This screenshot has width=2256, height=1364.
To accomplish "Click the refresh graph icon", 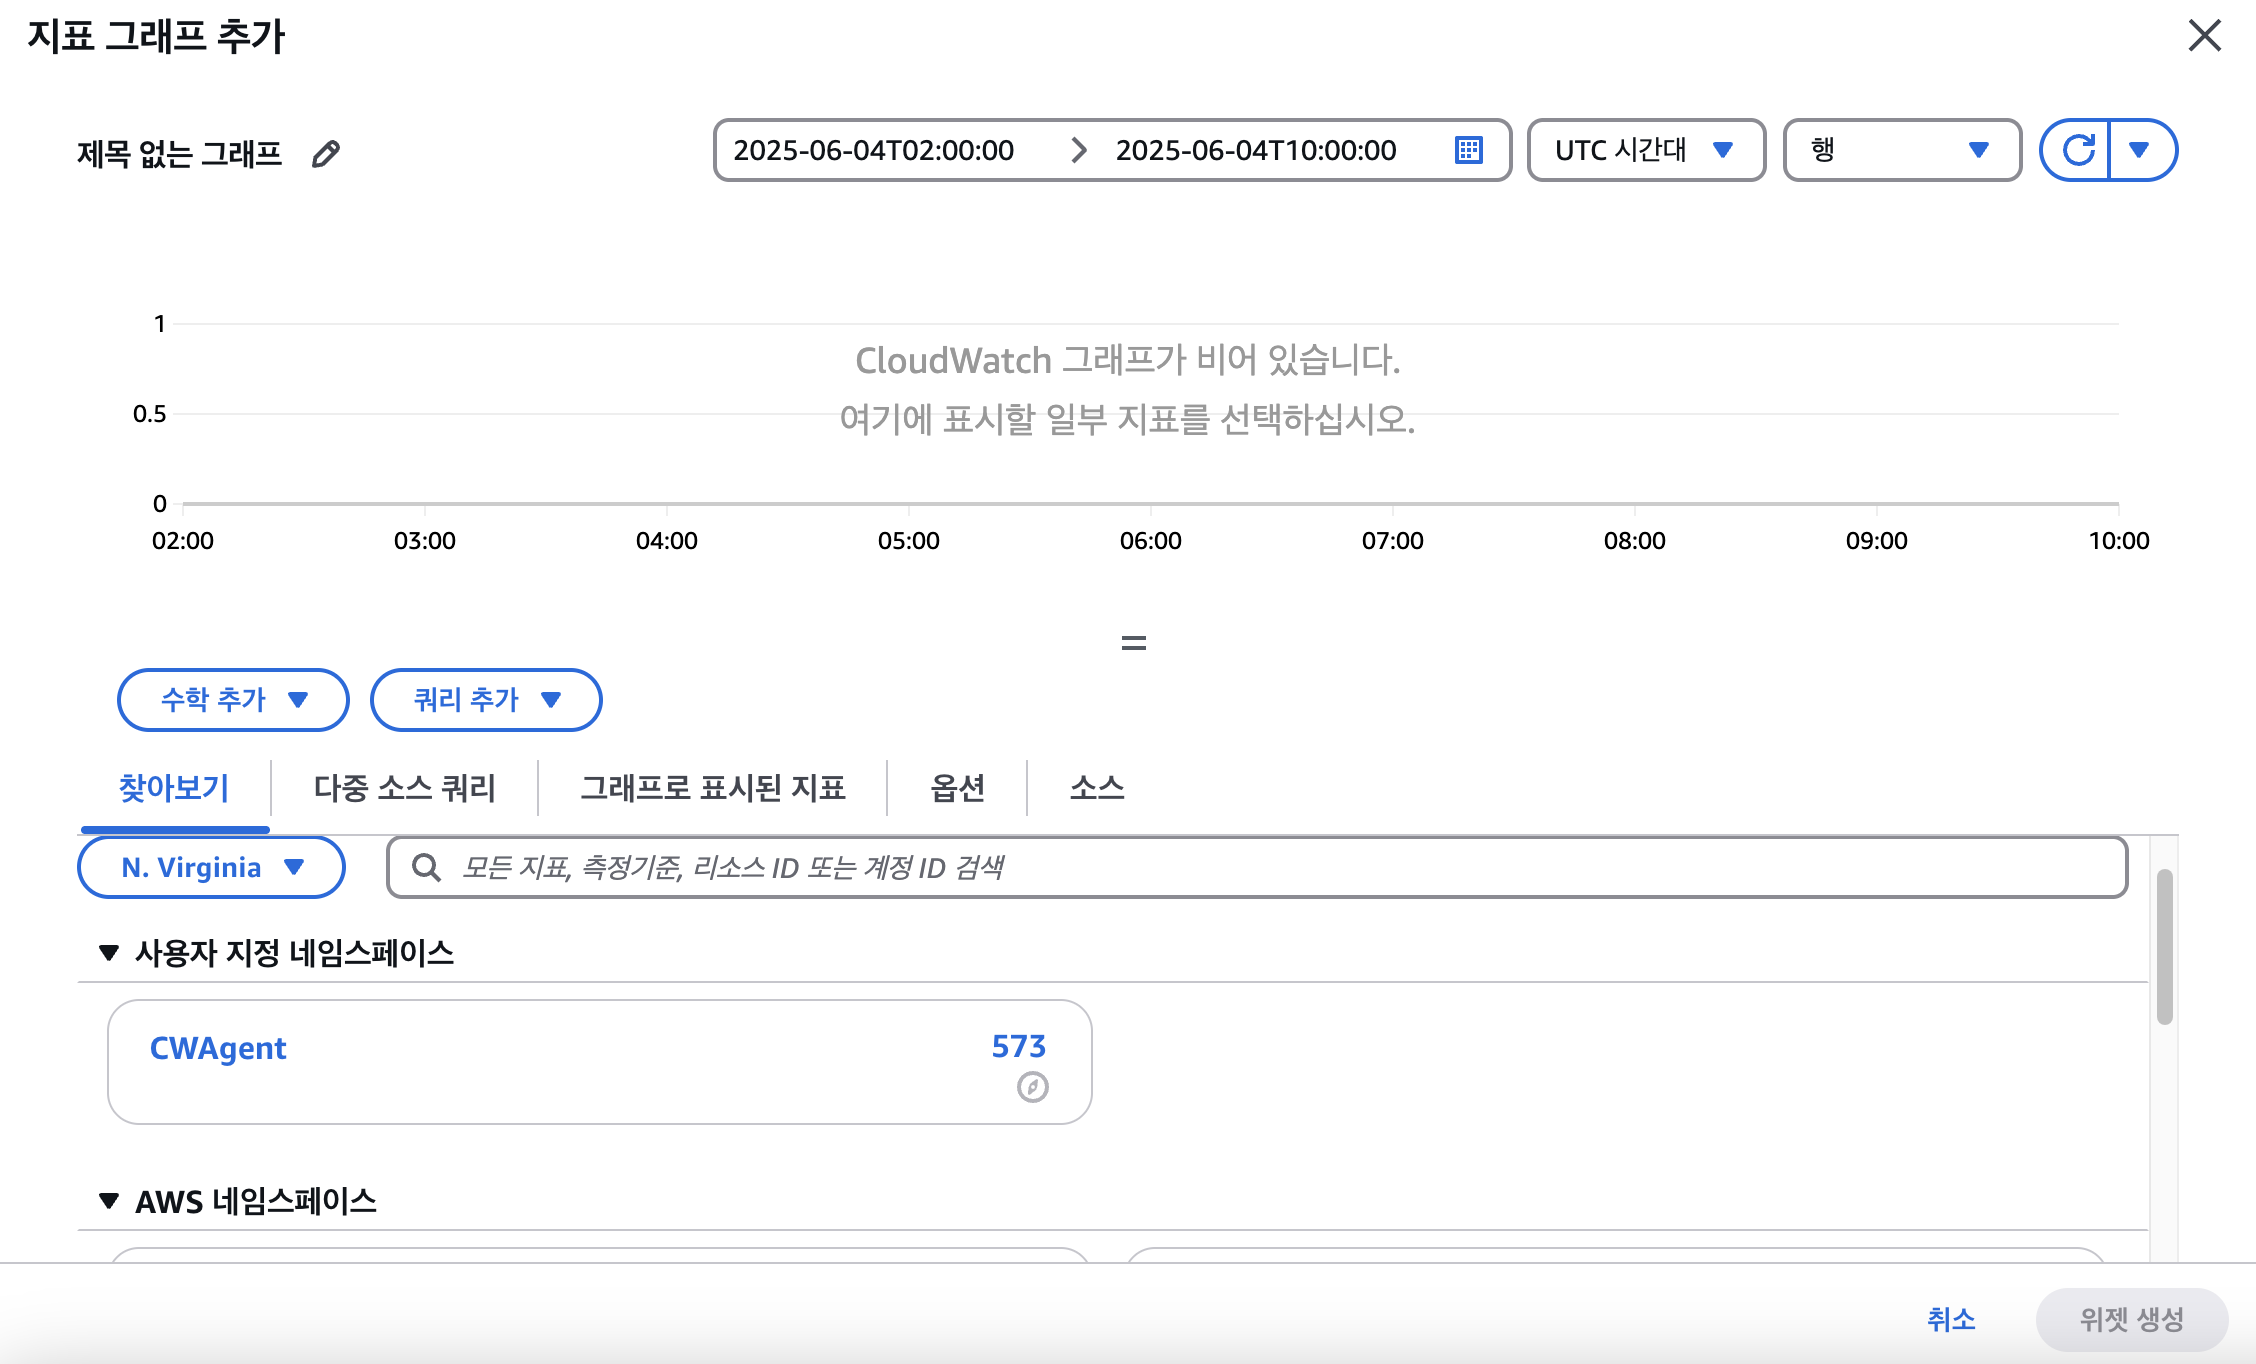I will pyautogui.click(x=2077, y=150).
